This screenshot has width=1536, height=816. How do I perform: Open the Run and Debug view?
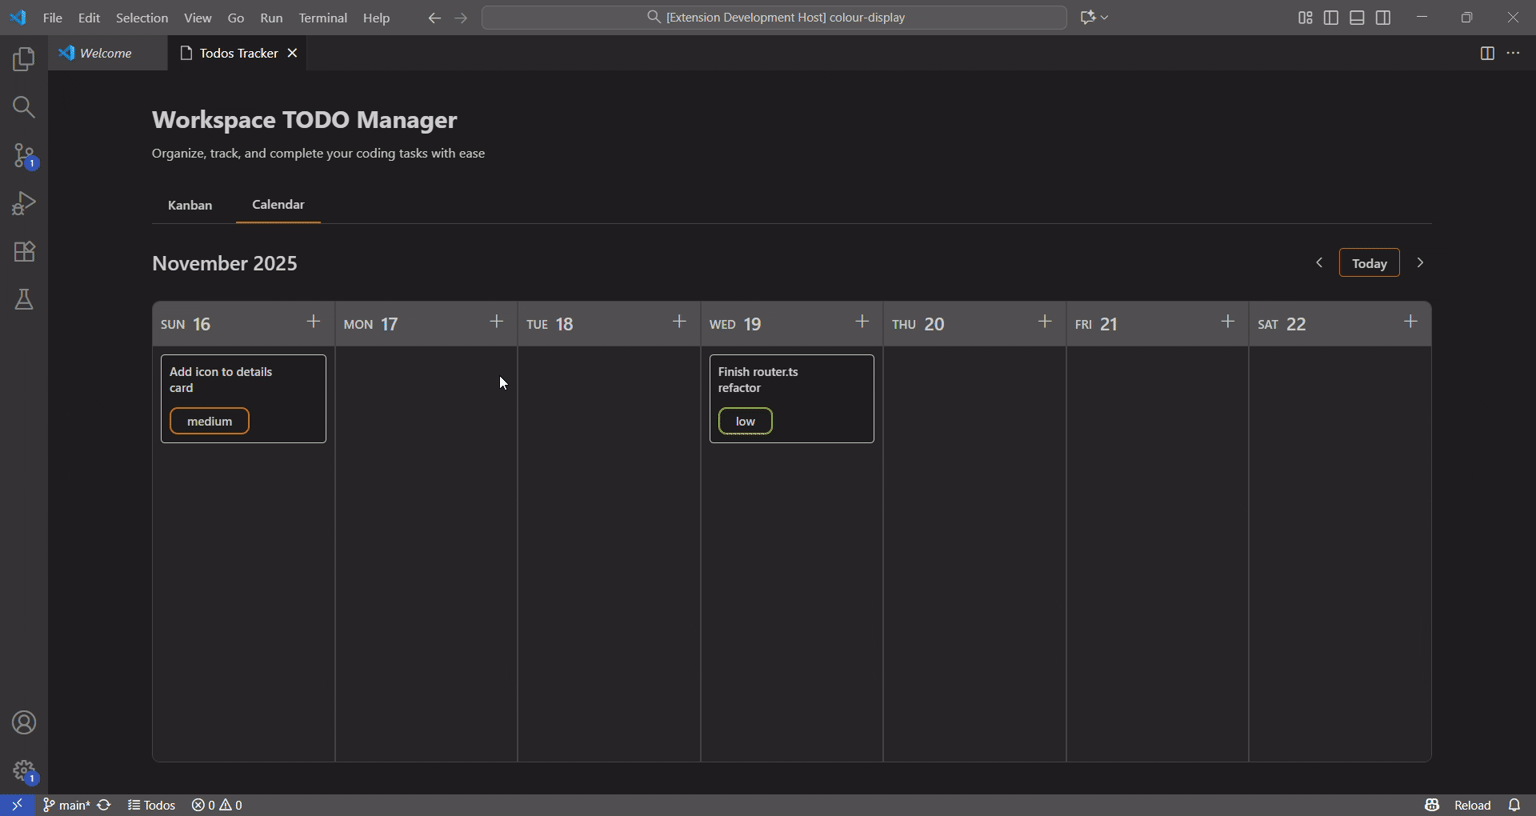[23, 203]
